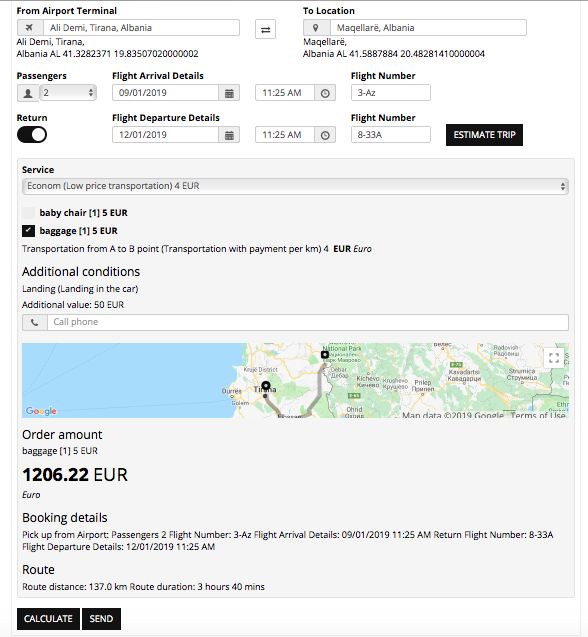Click the arrival Flight Number field 3-Az
This screenshot has height=637, width=588.
pos(391,93)
